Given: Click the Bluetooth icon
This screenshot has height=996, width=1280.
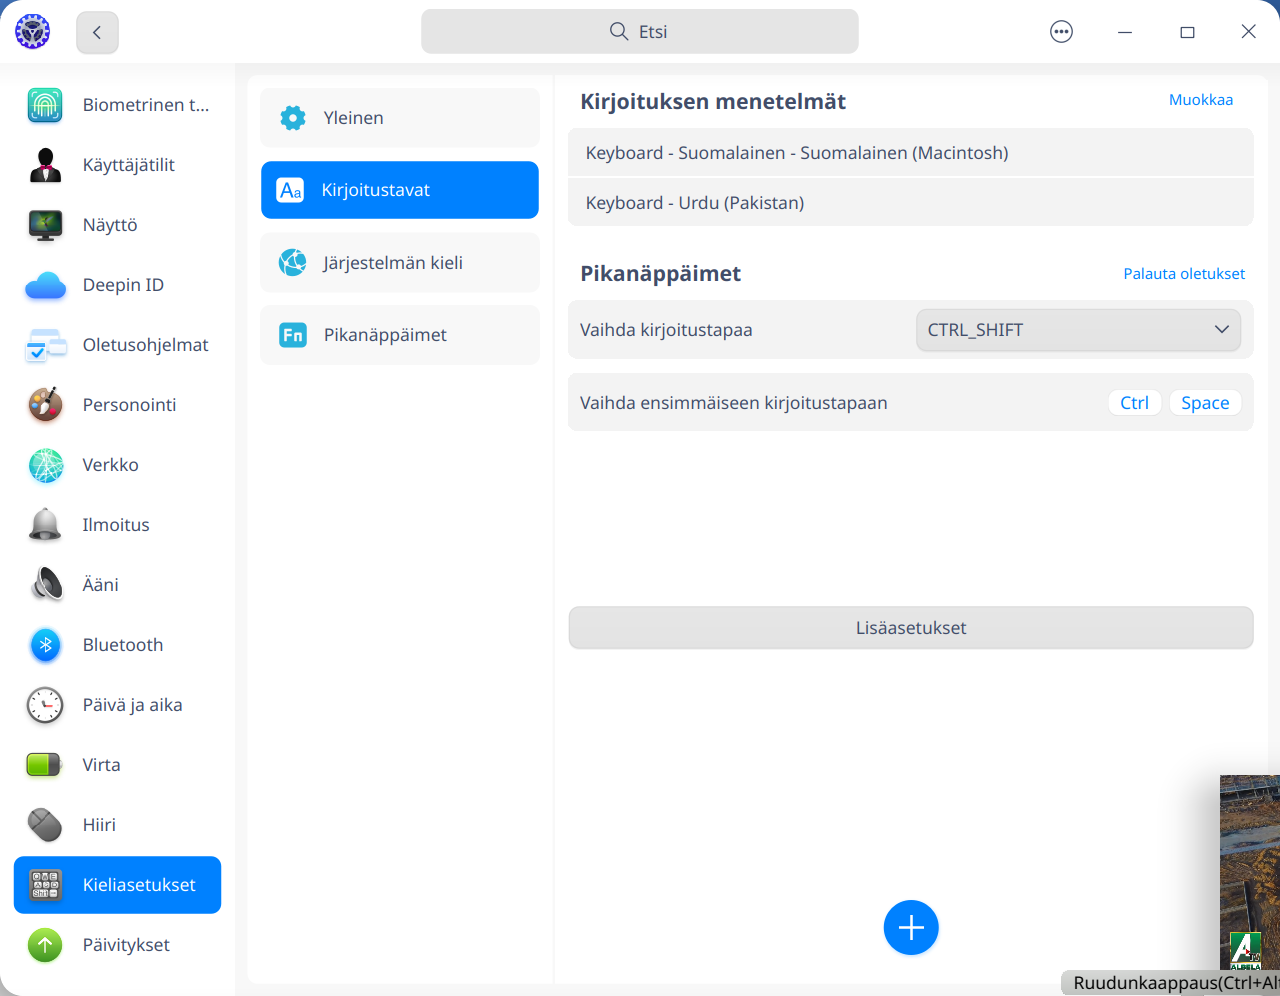Looking at the screenshot, I should 45,645.
